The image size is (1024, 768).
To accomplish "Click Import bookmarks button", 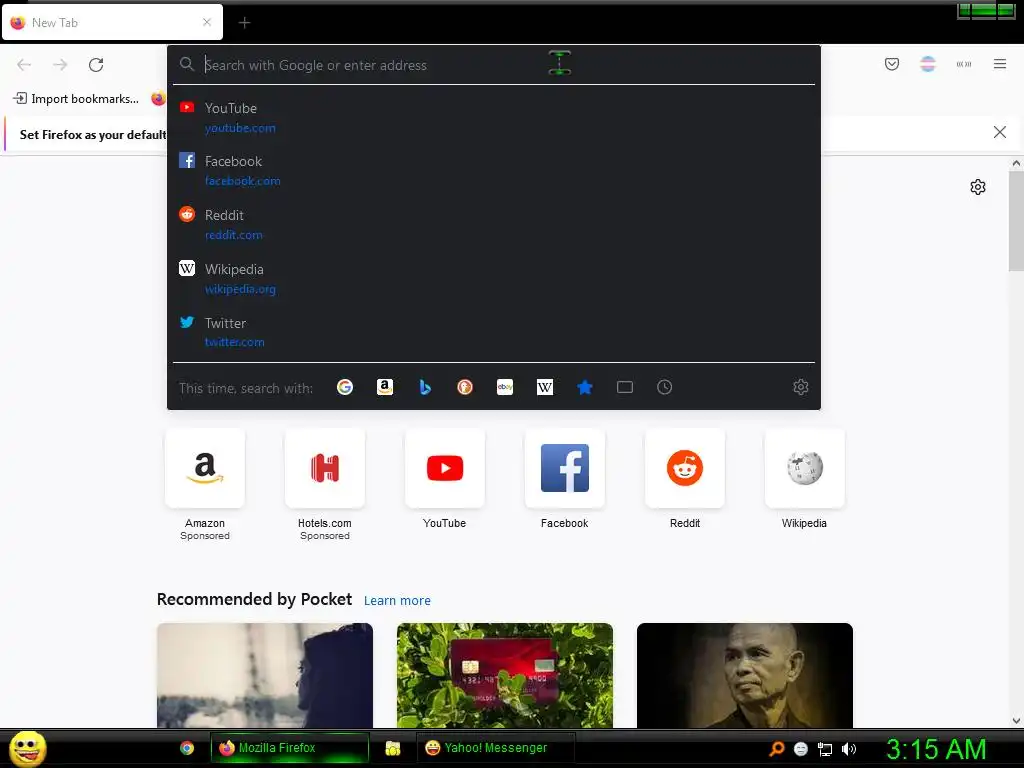I will 76,99.
